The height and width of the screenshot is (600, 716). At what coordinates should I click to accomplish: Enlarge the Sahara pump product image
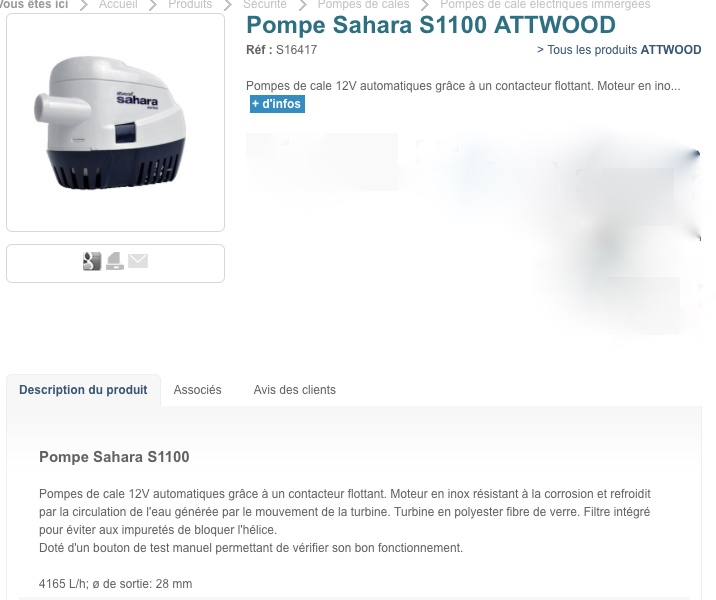[115, 122]
